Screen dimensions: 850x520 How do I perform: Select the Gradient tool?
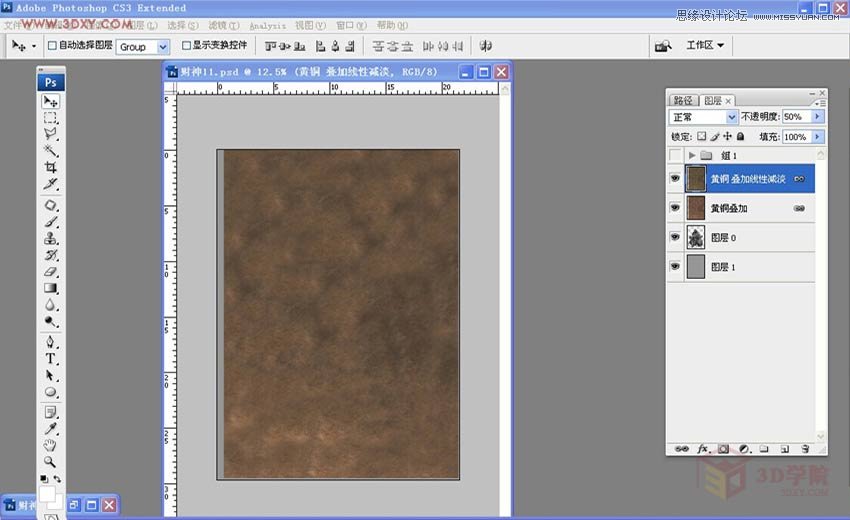pyautogui.click(x=50, y=288)
